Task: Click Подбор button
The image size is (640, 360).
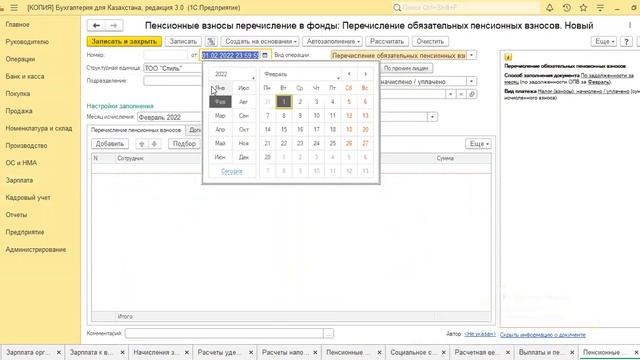Action: click(x=184, y=144)
